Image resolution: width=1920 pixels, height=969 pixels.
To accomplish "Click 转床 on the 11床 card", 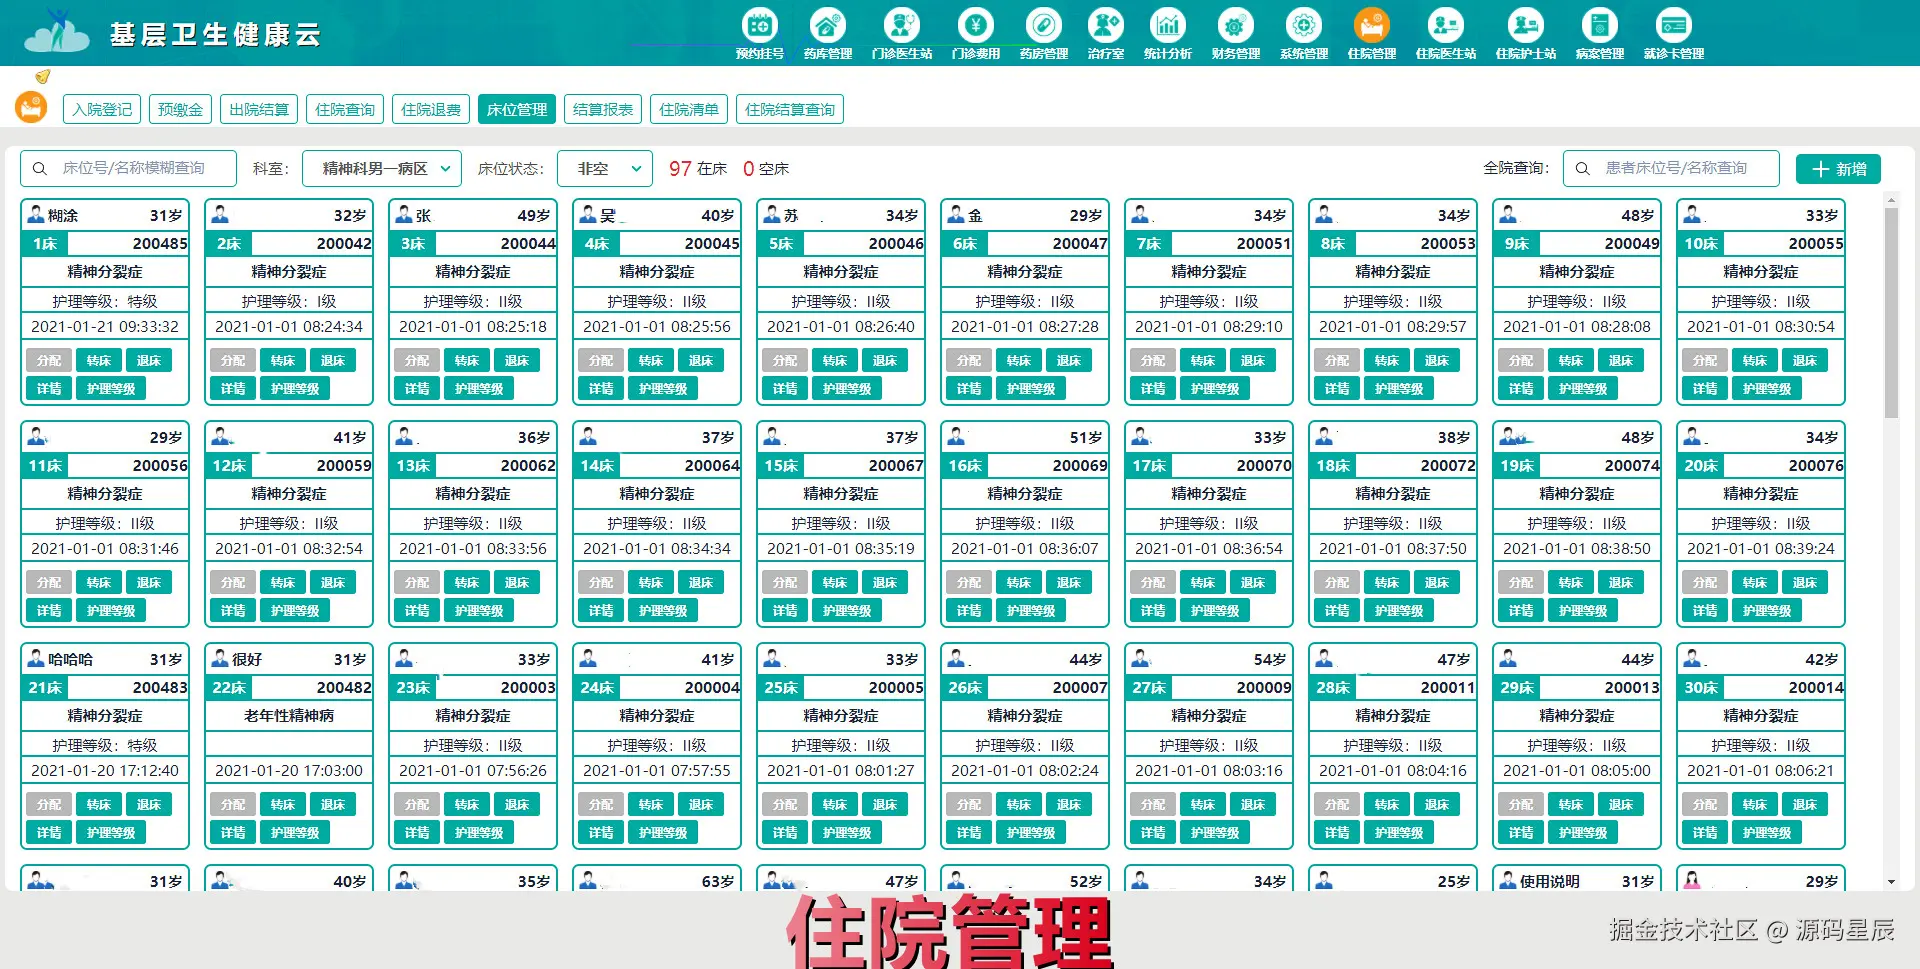I will [99, 582].
